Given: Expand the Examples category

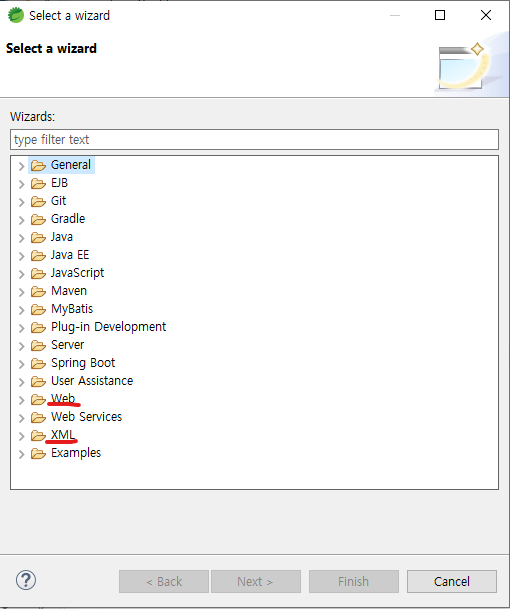Looking at the screenshot, I should point(21,454).
